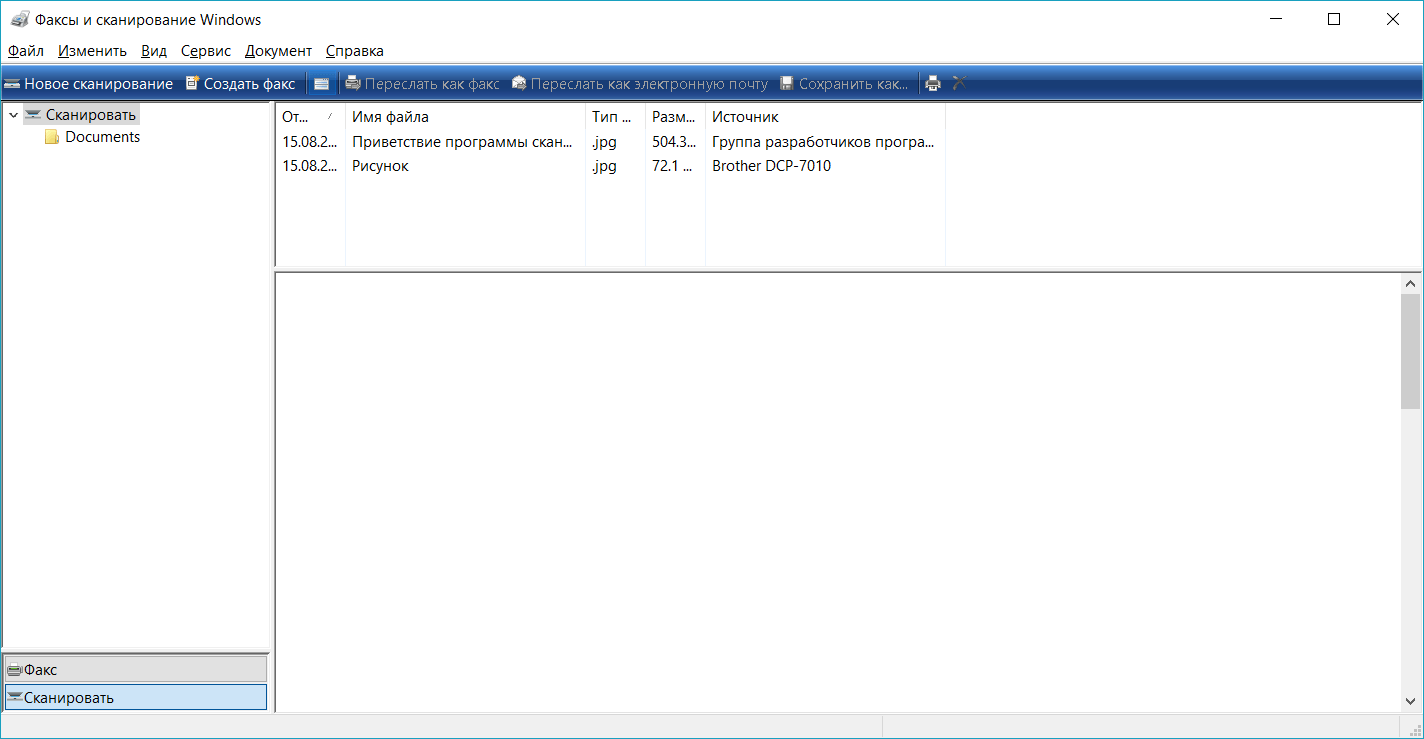1424x739 pixels.
Task: Select the Рисунок file row
Action: pyautogui.click(x=381, y=166)
